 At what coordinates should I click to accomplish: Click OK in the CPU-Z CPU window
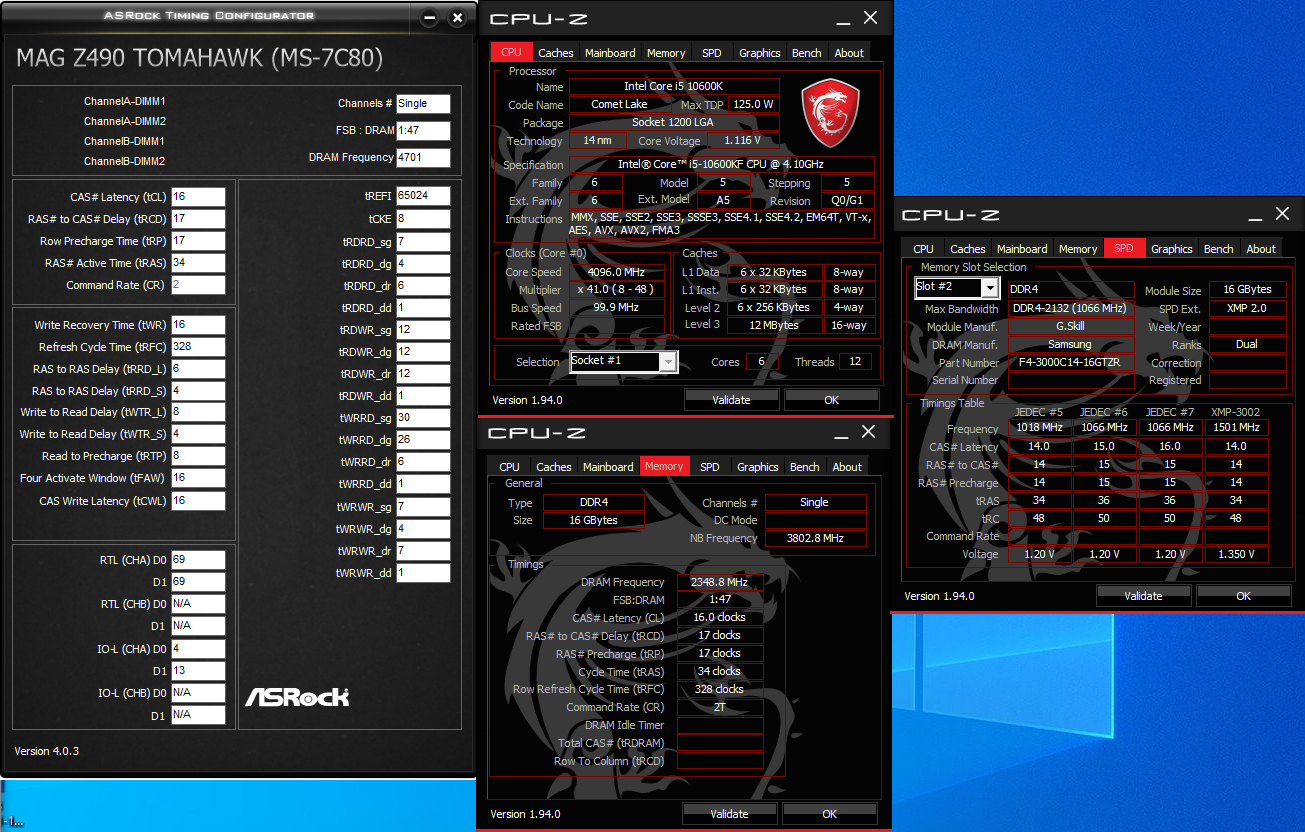pyautogui.click(x=832, y=400)
